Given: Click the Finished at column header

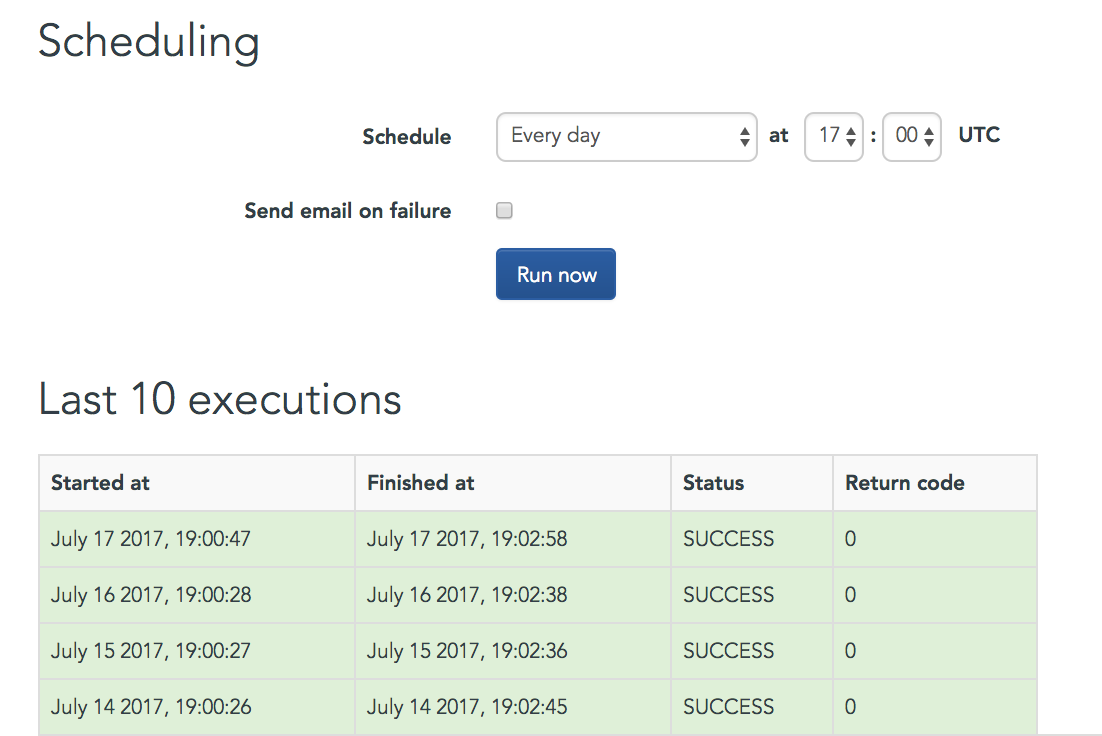Looking at the screenshot, I should click(x=420, y=483).
